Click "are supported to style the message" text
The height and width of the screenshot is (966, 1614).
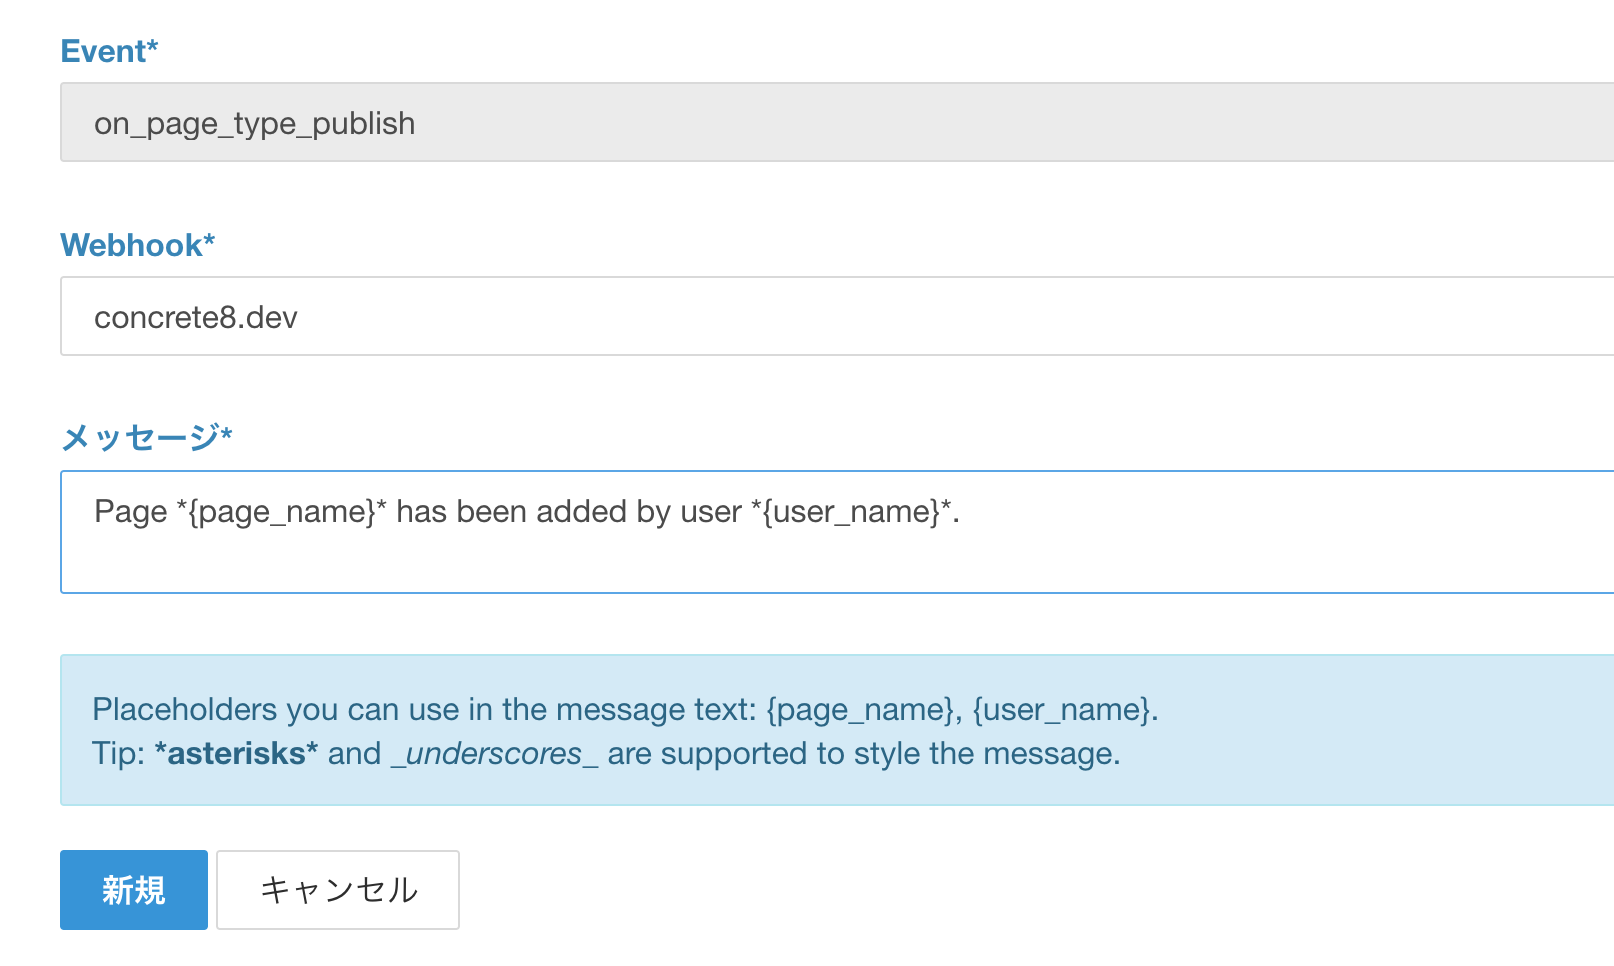point(864,754)
